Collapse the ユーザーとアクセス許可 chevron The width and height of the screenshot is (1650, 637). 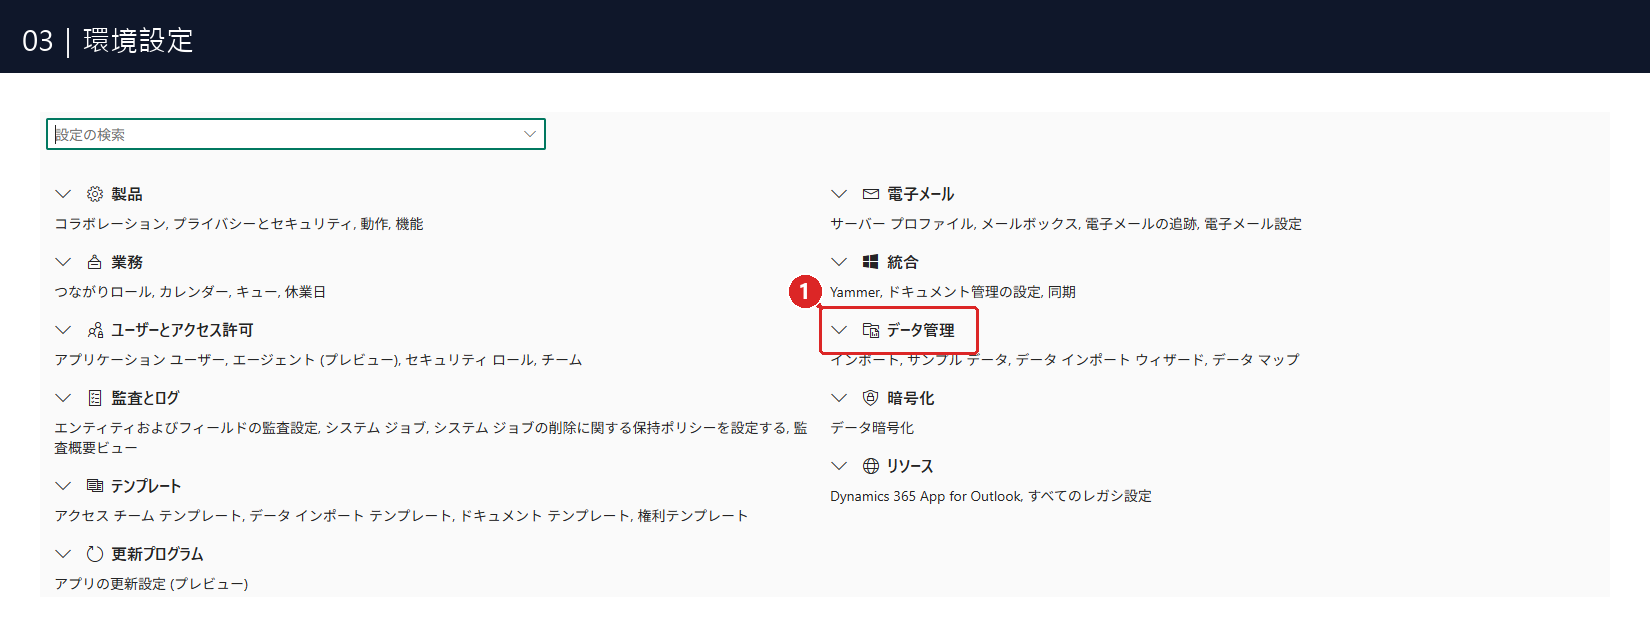[x=63, y=330]
